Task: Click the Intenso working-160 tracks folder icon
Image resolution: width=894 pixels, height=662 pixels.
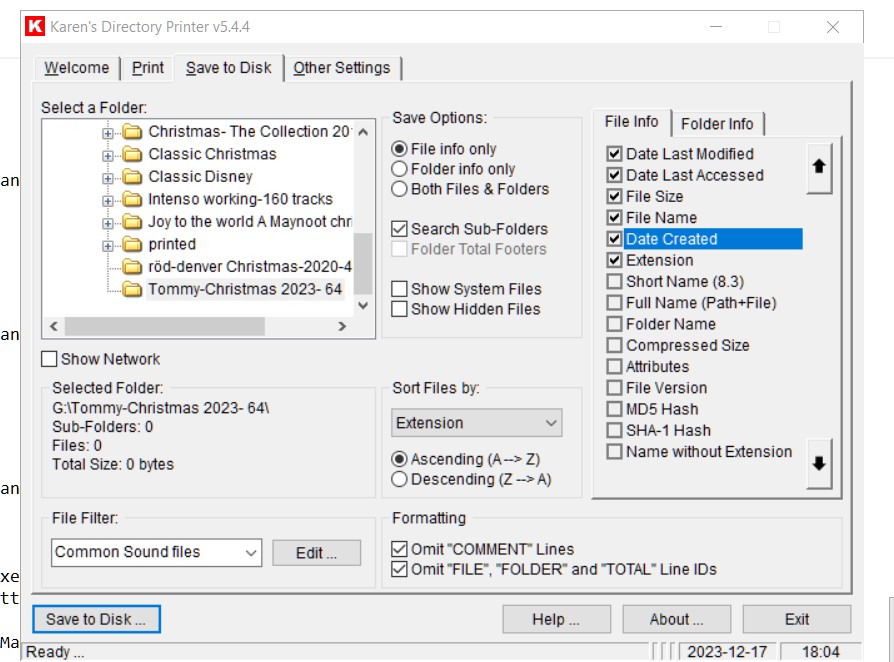Action: (x=132, y=200)
